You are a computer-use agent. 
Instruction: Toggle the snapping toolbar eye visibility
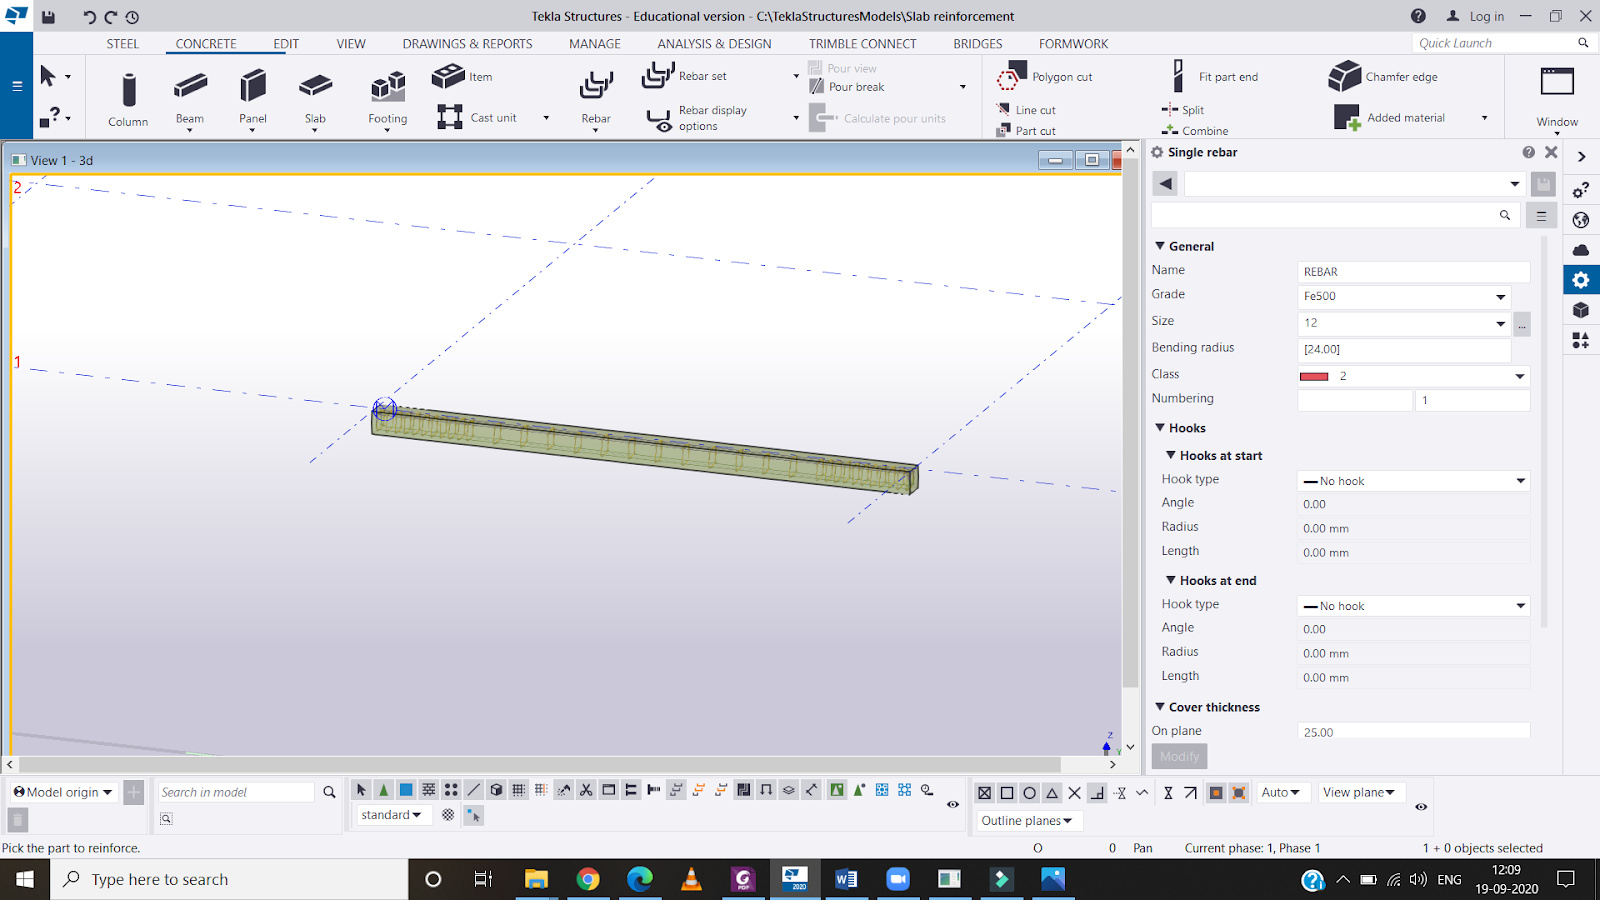pyautogui.click(x=1421, y=806)
